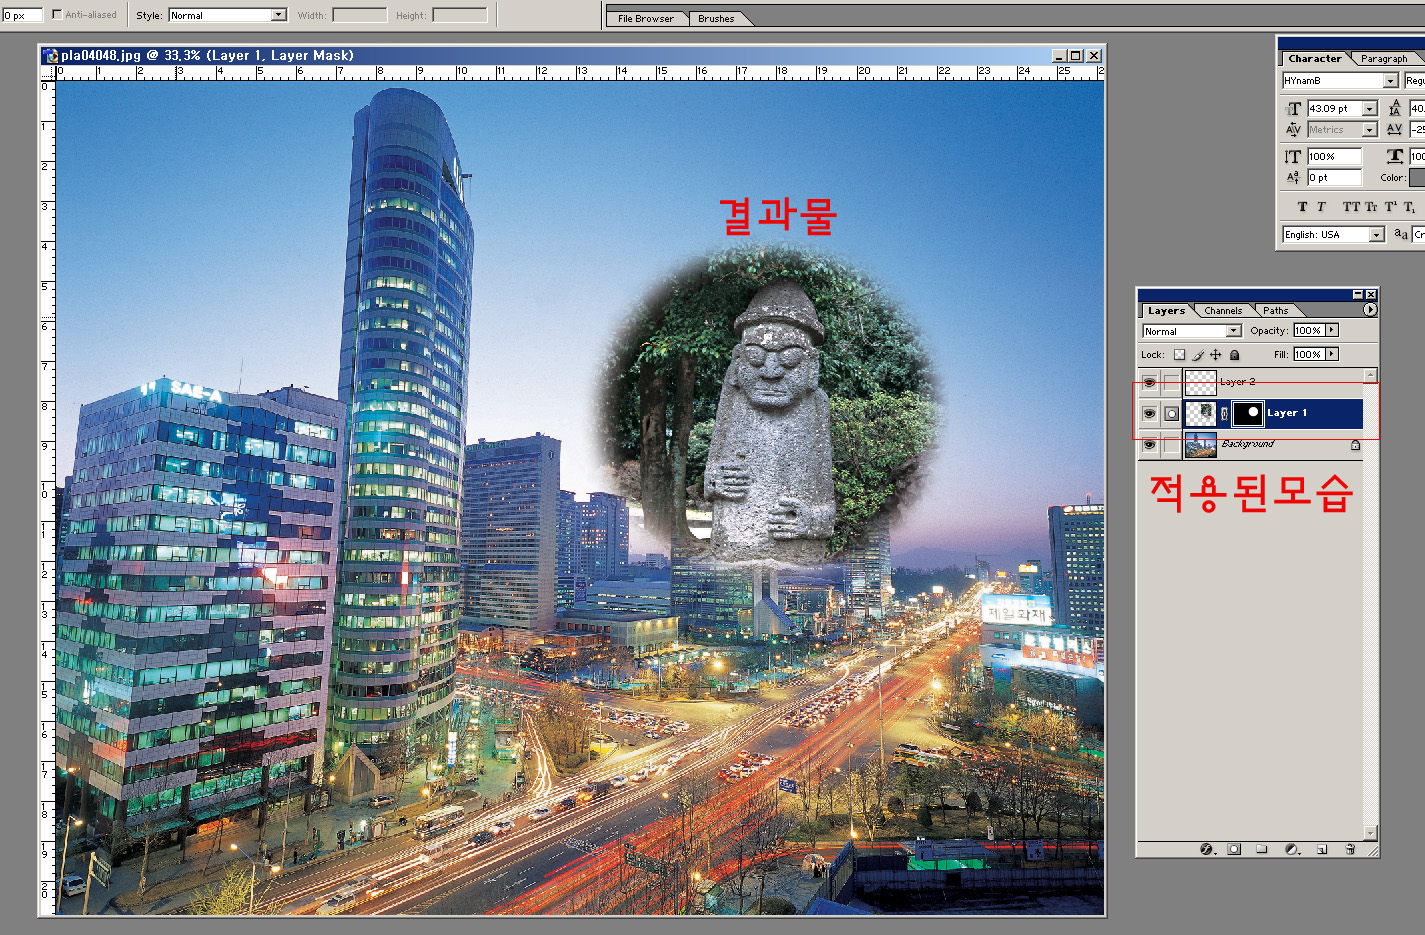The width and height of the screenshot is (1425, 935).
Task: Click the Lock All padlock icon
Action: point(1235,355)
